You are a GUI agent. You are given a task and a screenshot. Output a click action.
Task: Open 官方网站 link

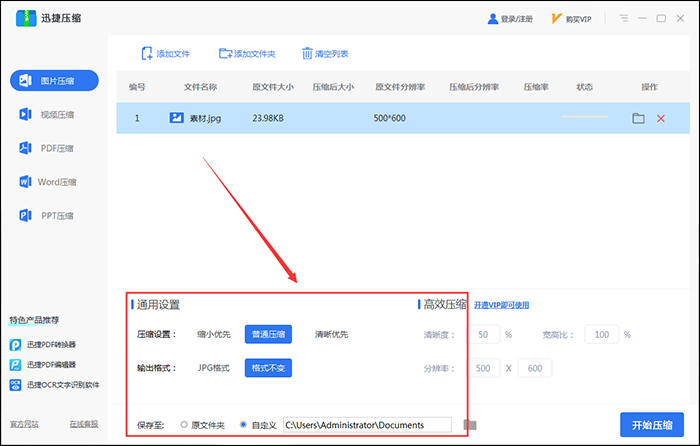click(25, 424)
